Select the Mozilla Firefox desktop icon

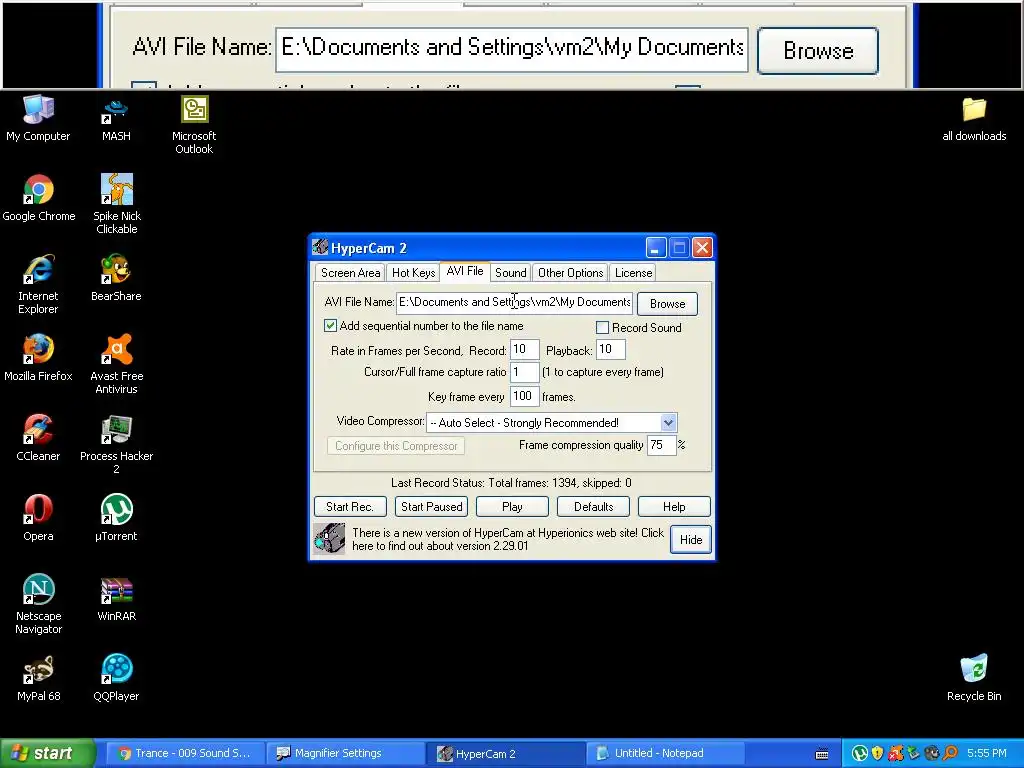tap(38, 358)
